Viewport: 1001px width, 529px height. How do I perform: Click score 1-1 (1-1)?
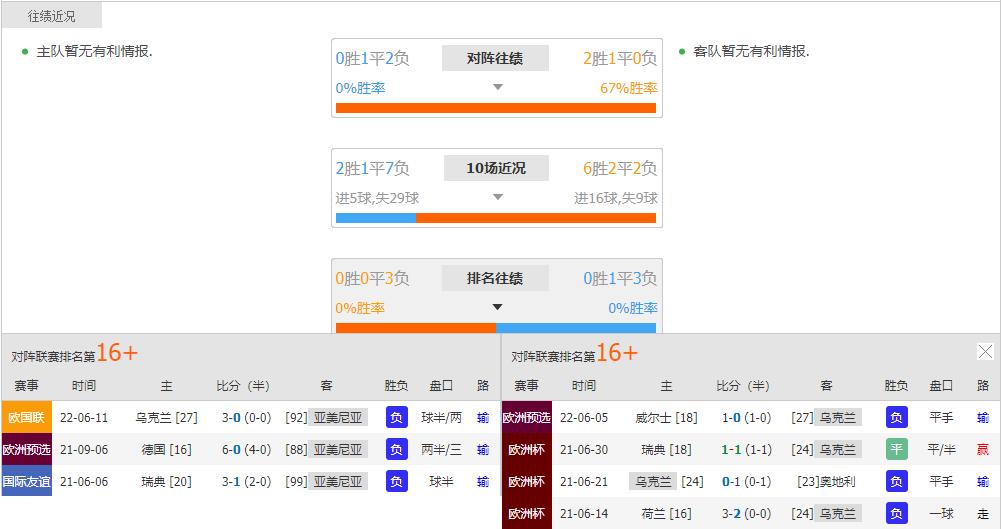click(x=746, y=449)
